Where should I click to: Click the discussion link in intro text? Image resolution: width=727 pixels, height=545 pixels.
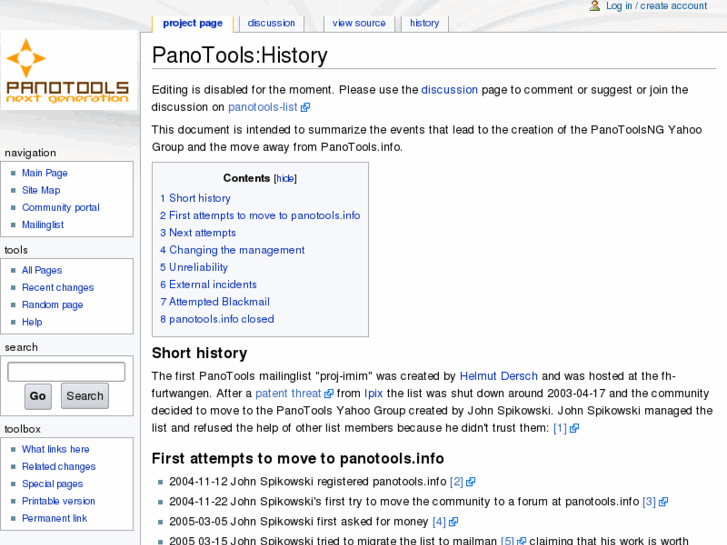[449, 90]
